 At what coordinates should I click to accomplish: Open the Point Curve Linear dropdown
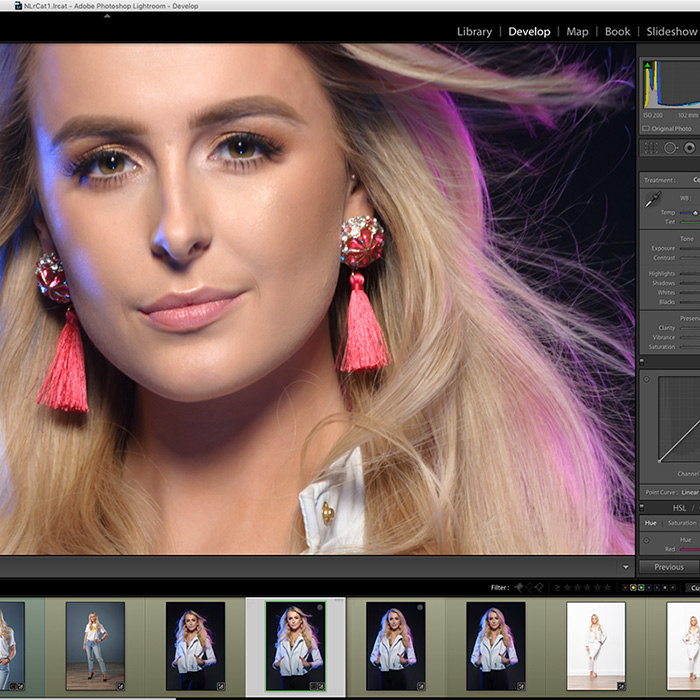click(x=690, y=492)
